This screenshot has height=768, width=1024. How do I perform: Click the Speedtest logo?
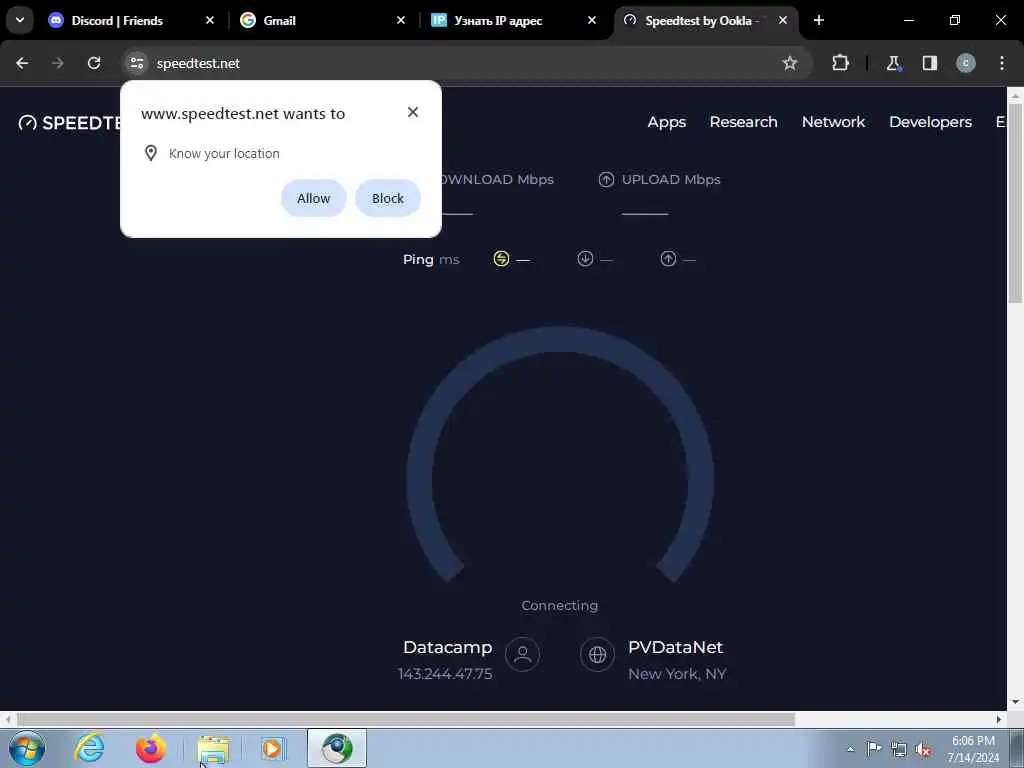coord(70,123)
